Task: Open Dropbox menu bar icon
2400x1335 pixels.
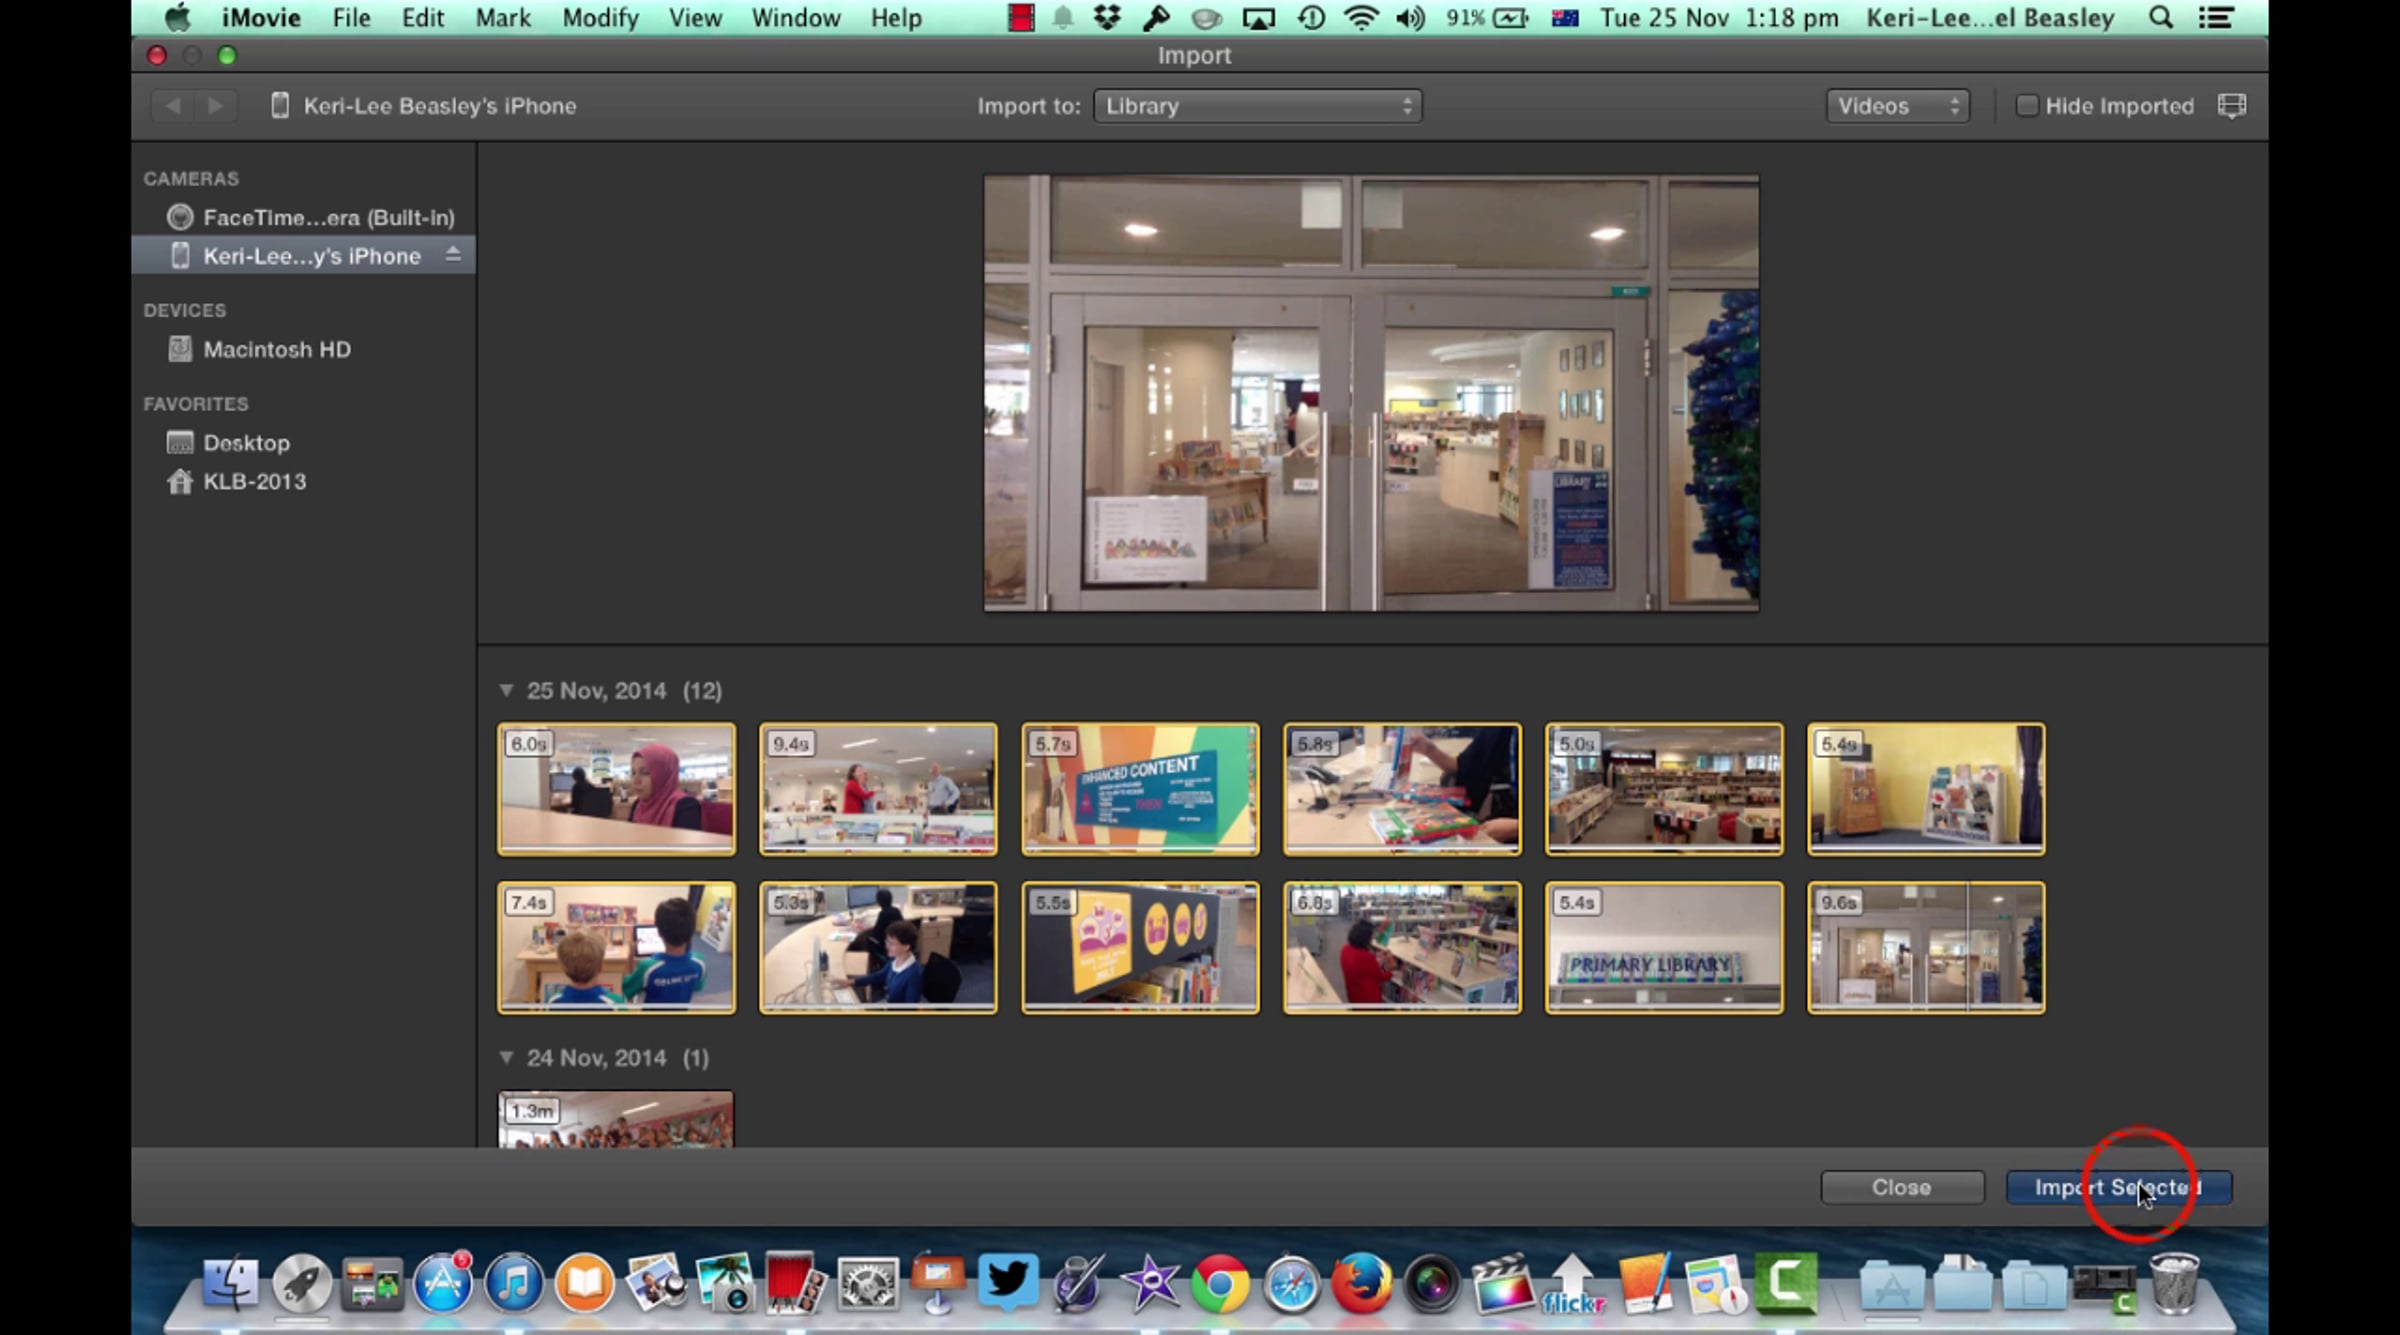Action: point(1107,18)
